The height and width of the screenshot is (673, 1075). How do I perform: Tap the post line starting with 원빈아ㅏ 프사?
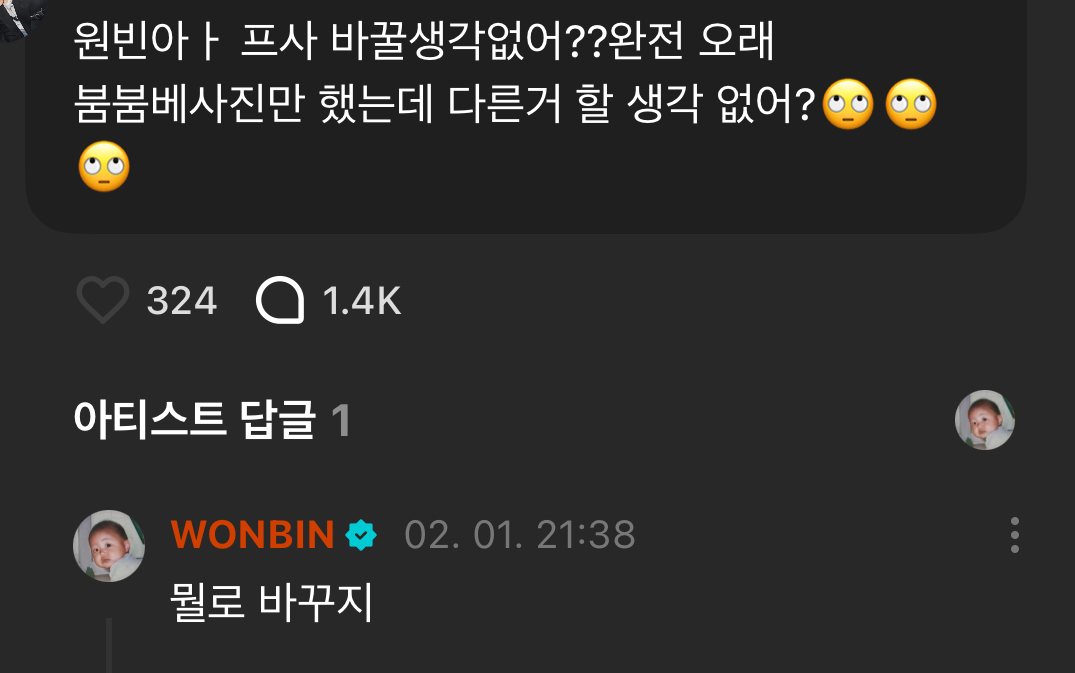[x=424, y=41]
